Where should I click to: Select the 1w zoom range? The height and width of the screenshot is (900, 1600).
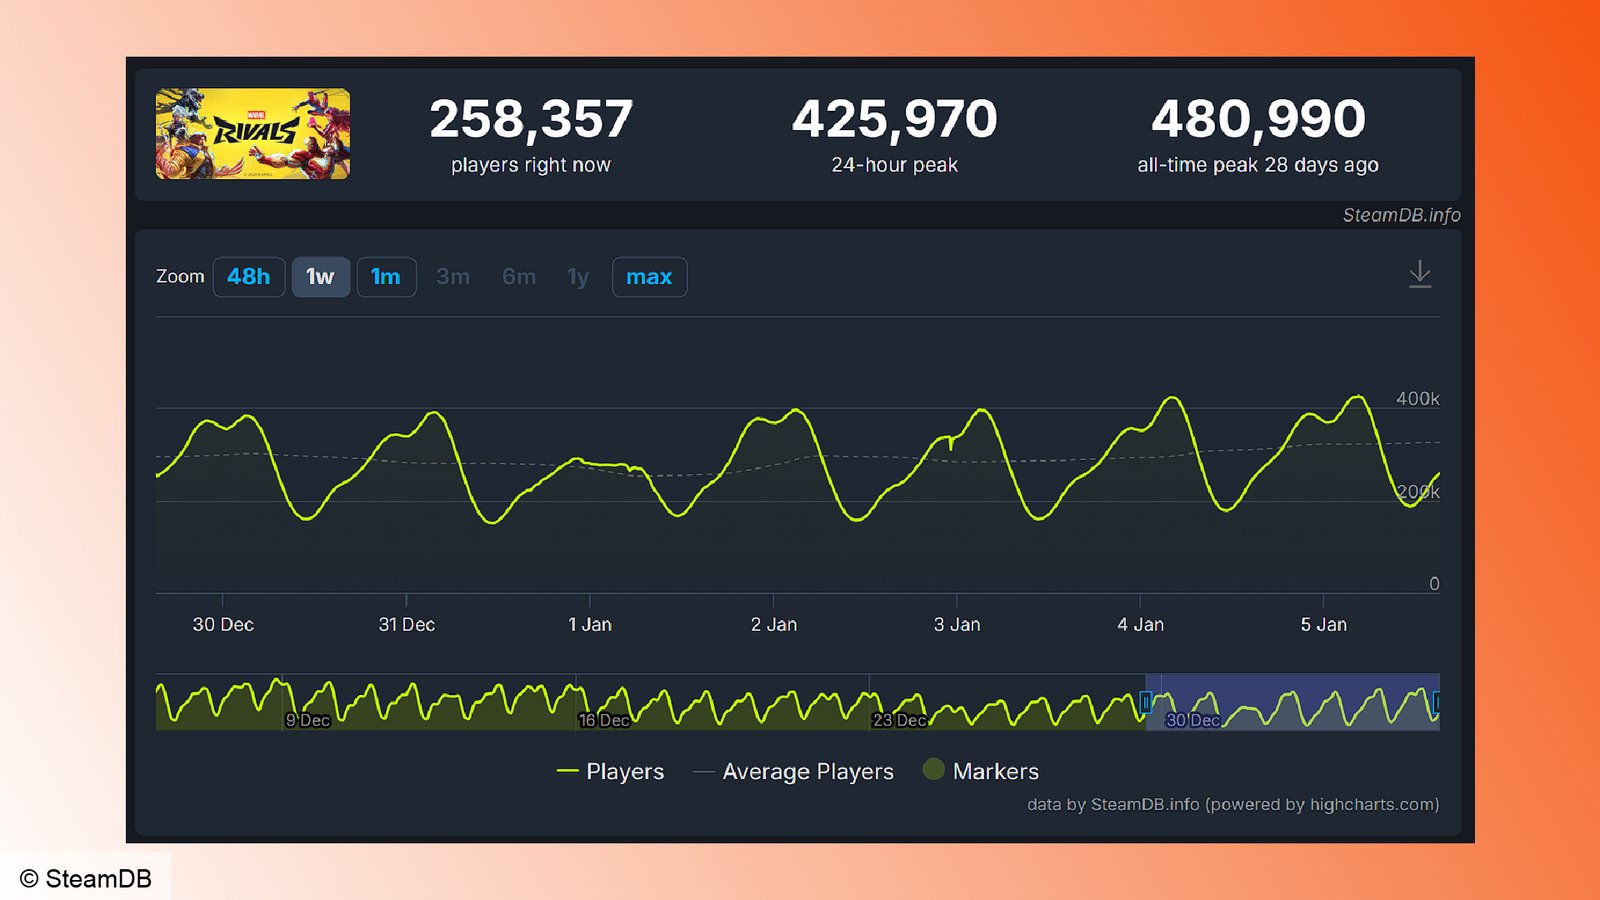pos(320,277)
